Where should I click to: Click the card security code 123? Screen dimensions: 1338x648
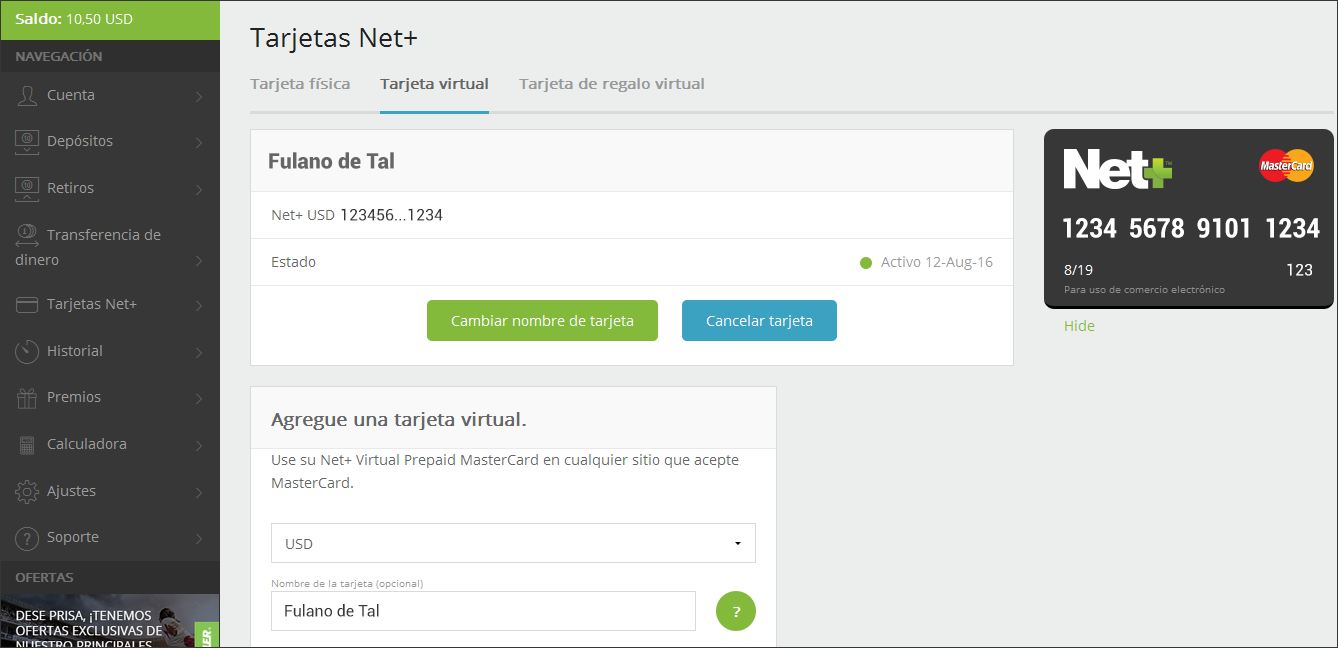pyautogui.click(x=1299, y=270)
